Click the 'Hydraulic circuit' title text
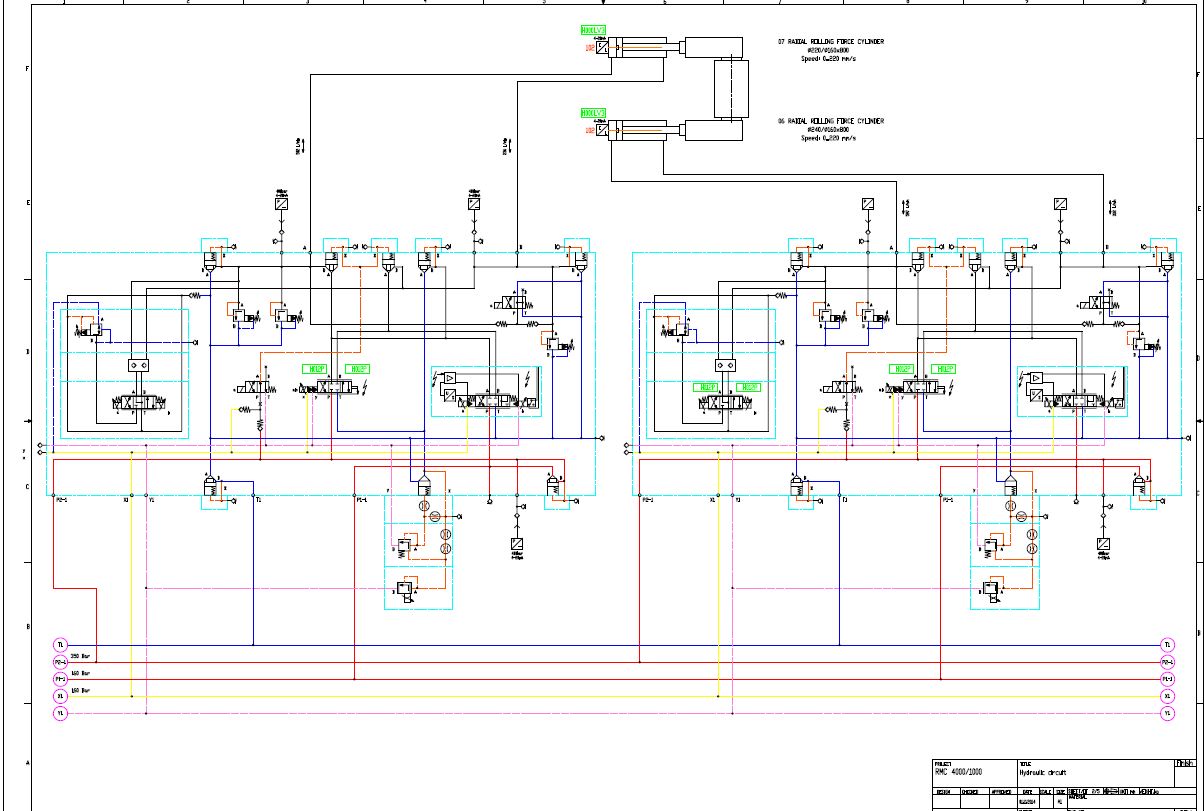Viewport: 1204px width, 811px height. pos(1043,772)
